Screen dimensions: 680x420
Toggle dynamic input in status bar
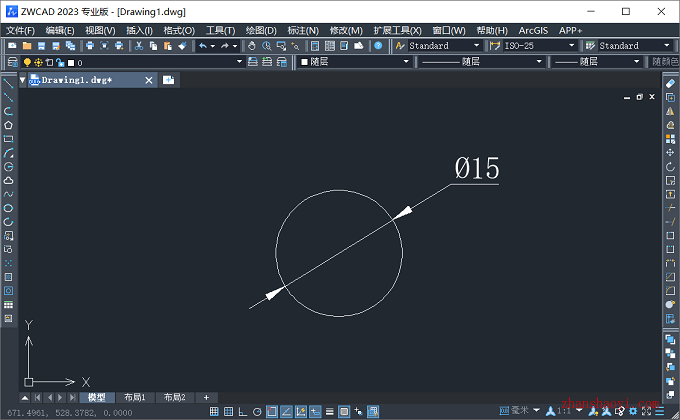point(315,411)
